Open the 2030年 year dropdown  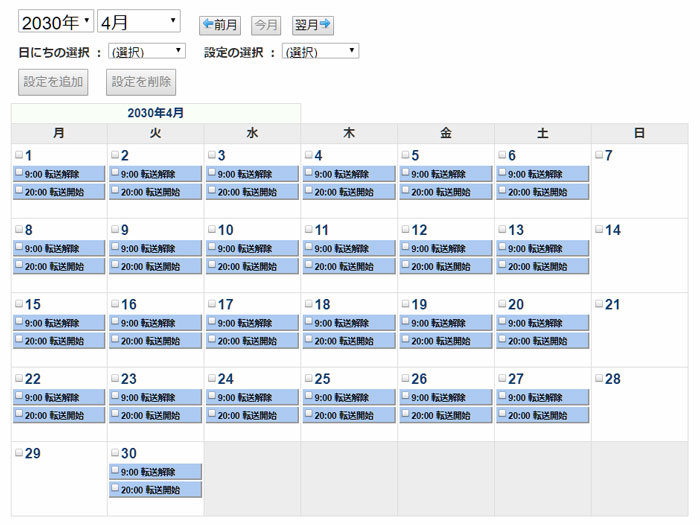pos(56,21)
